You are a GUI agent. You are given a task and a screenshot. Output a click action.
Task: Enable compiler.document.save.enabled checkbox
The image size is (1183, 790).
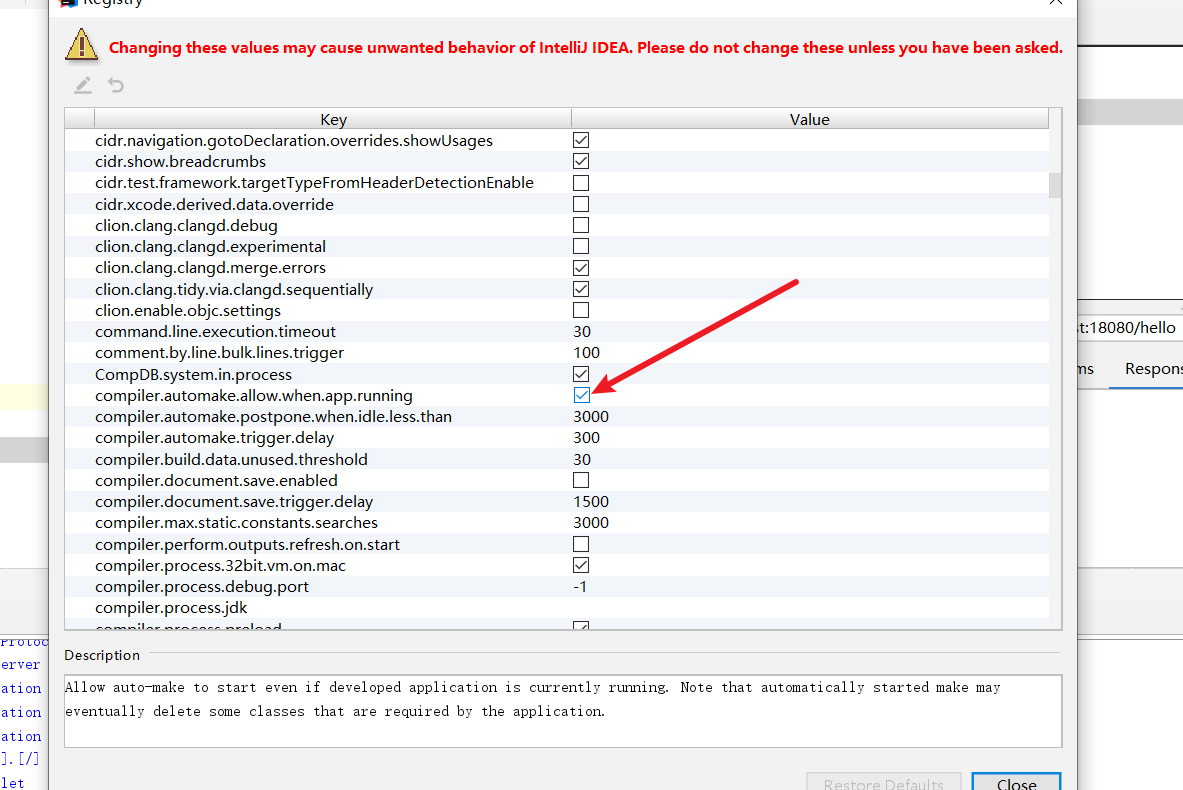[x=581, y=480]
